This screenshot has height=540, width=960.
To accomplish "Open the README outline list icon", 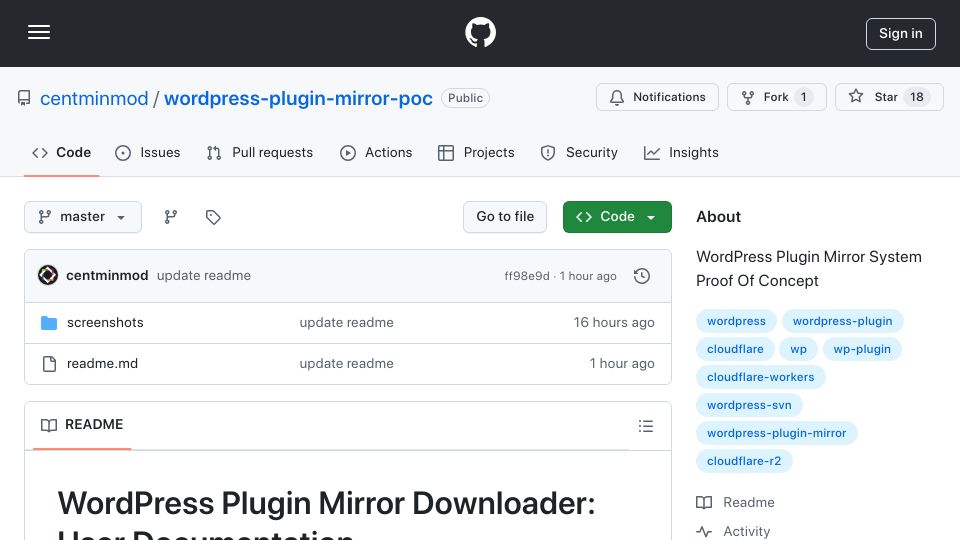I will pyautogui.click(x=645, y=426).
